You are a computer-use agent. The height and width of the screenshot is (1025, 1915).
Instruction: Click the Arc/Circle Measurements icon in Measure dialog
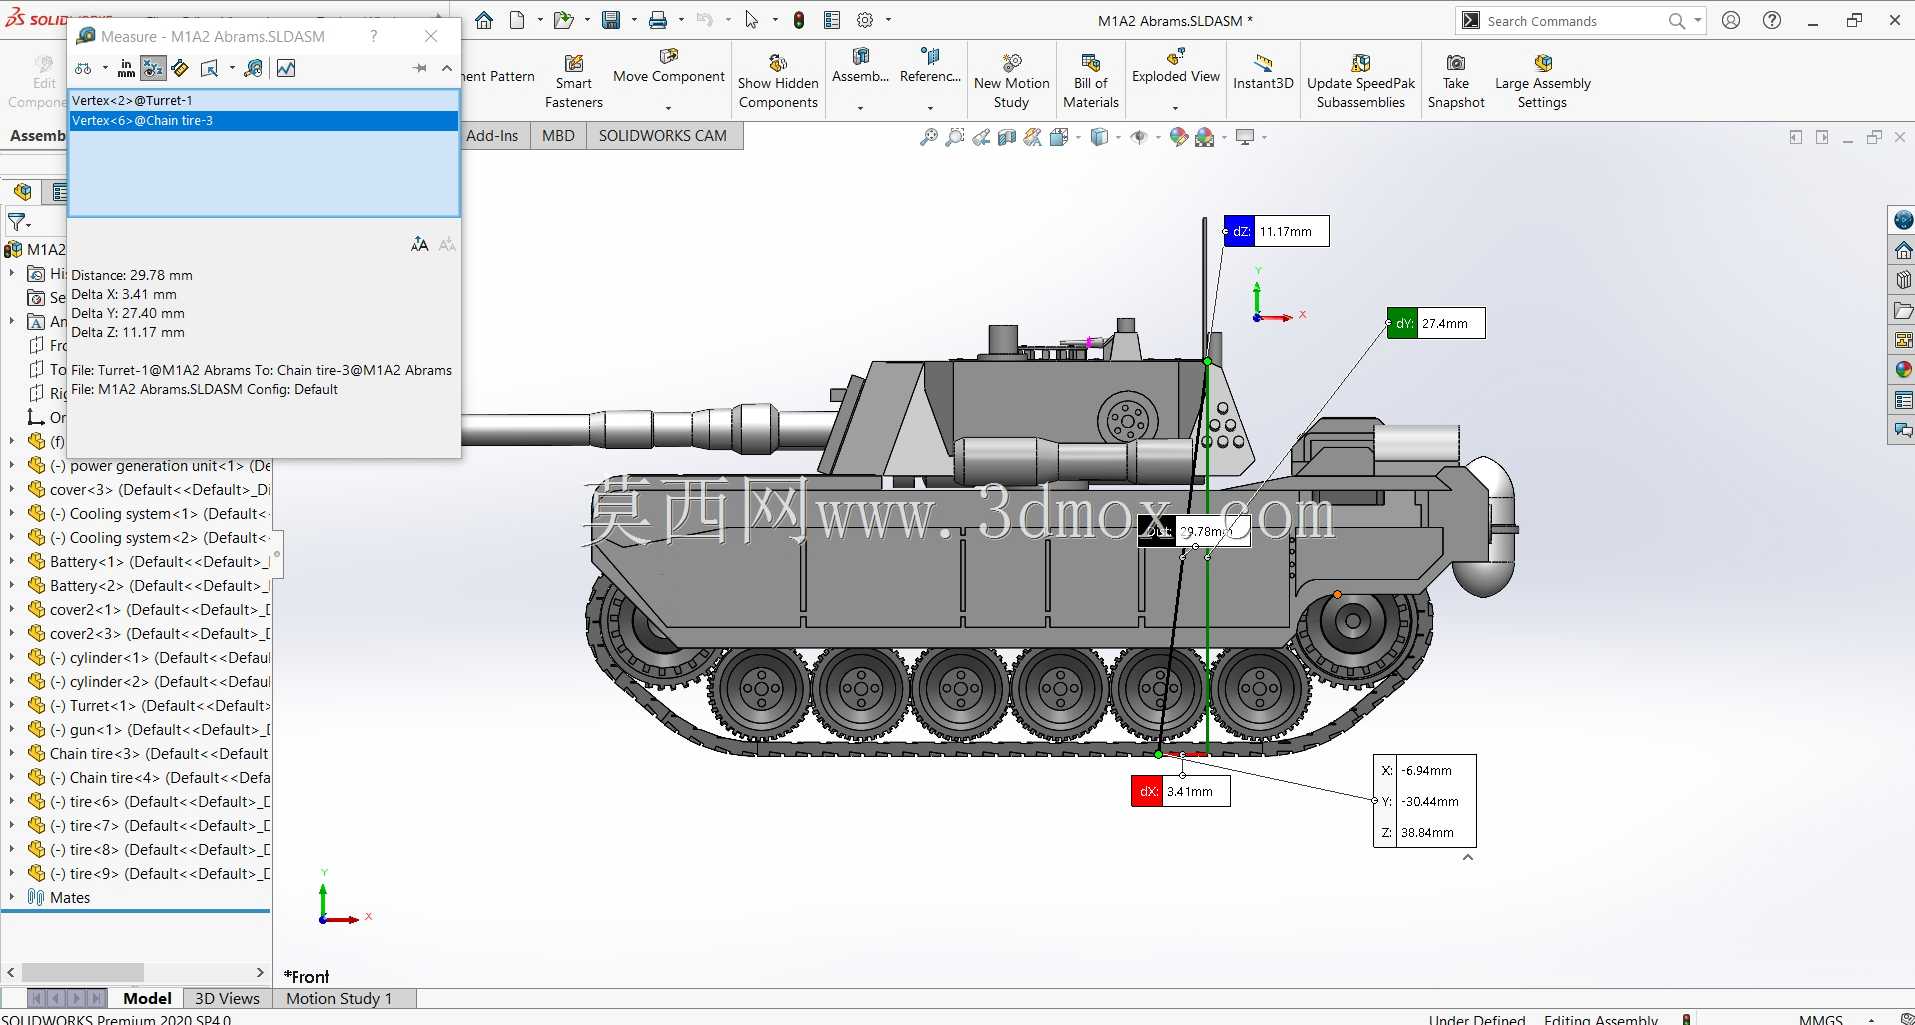point(83,68)
